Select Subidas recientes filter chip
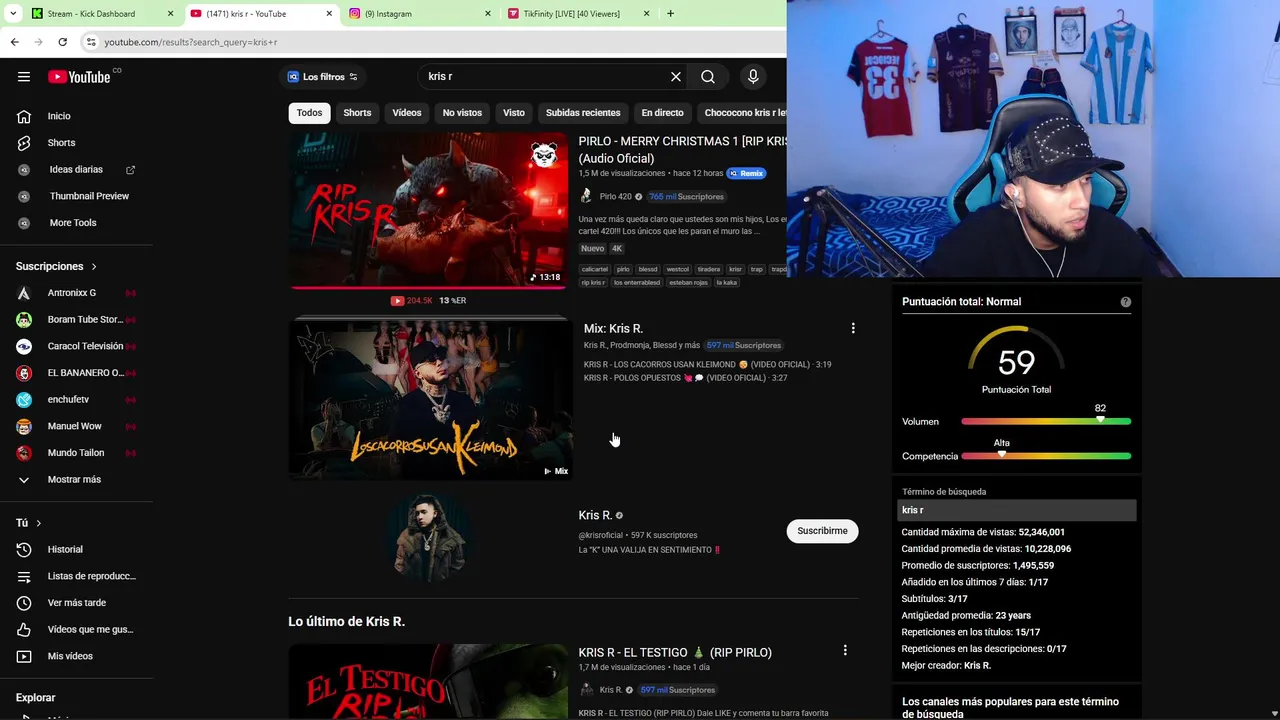The height and width of the screenshot is (720, 1280). tap(583, 113)
